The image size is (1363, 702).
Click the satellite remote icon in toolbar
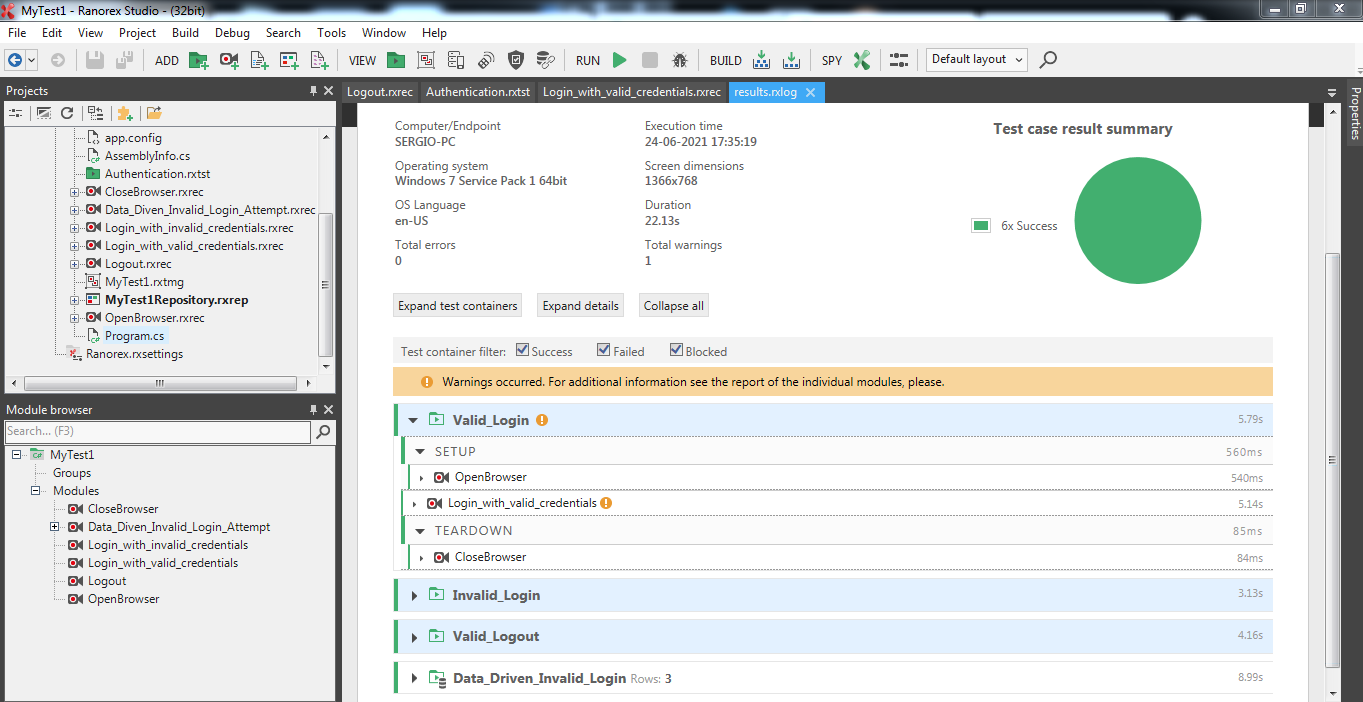(x=486, y=60)
